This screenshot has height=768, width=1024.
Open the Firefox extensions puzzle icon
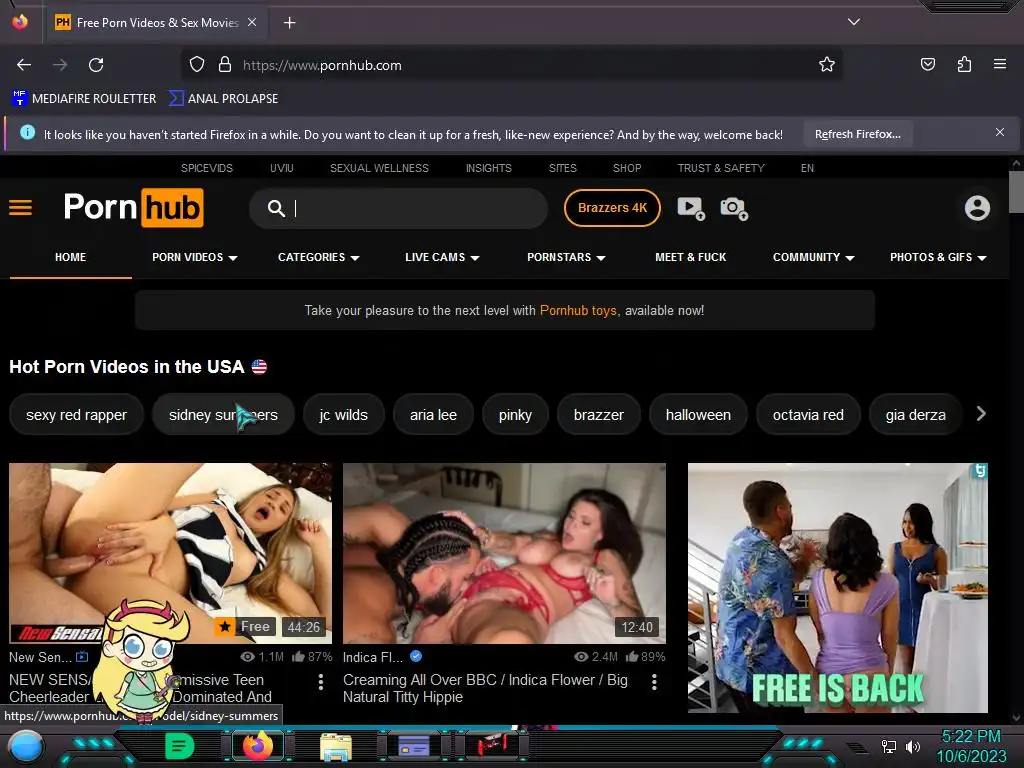(964, 64)
